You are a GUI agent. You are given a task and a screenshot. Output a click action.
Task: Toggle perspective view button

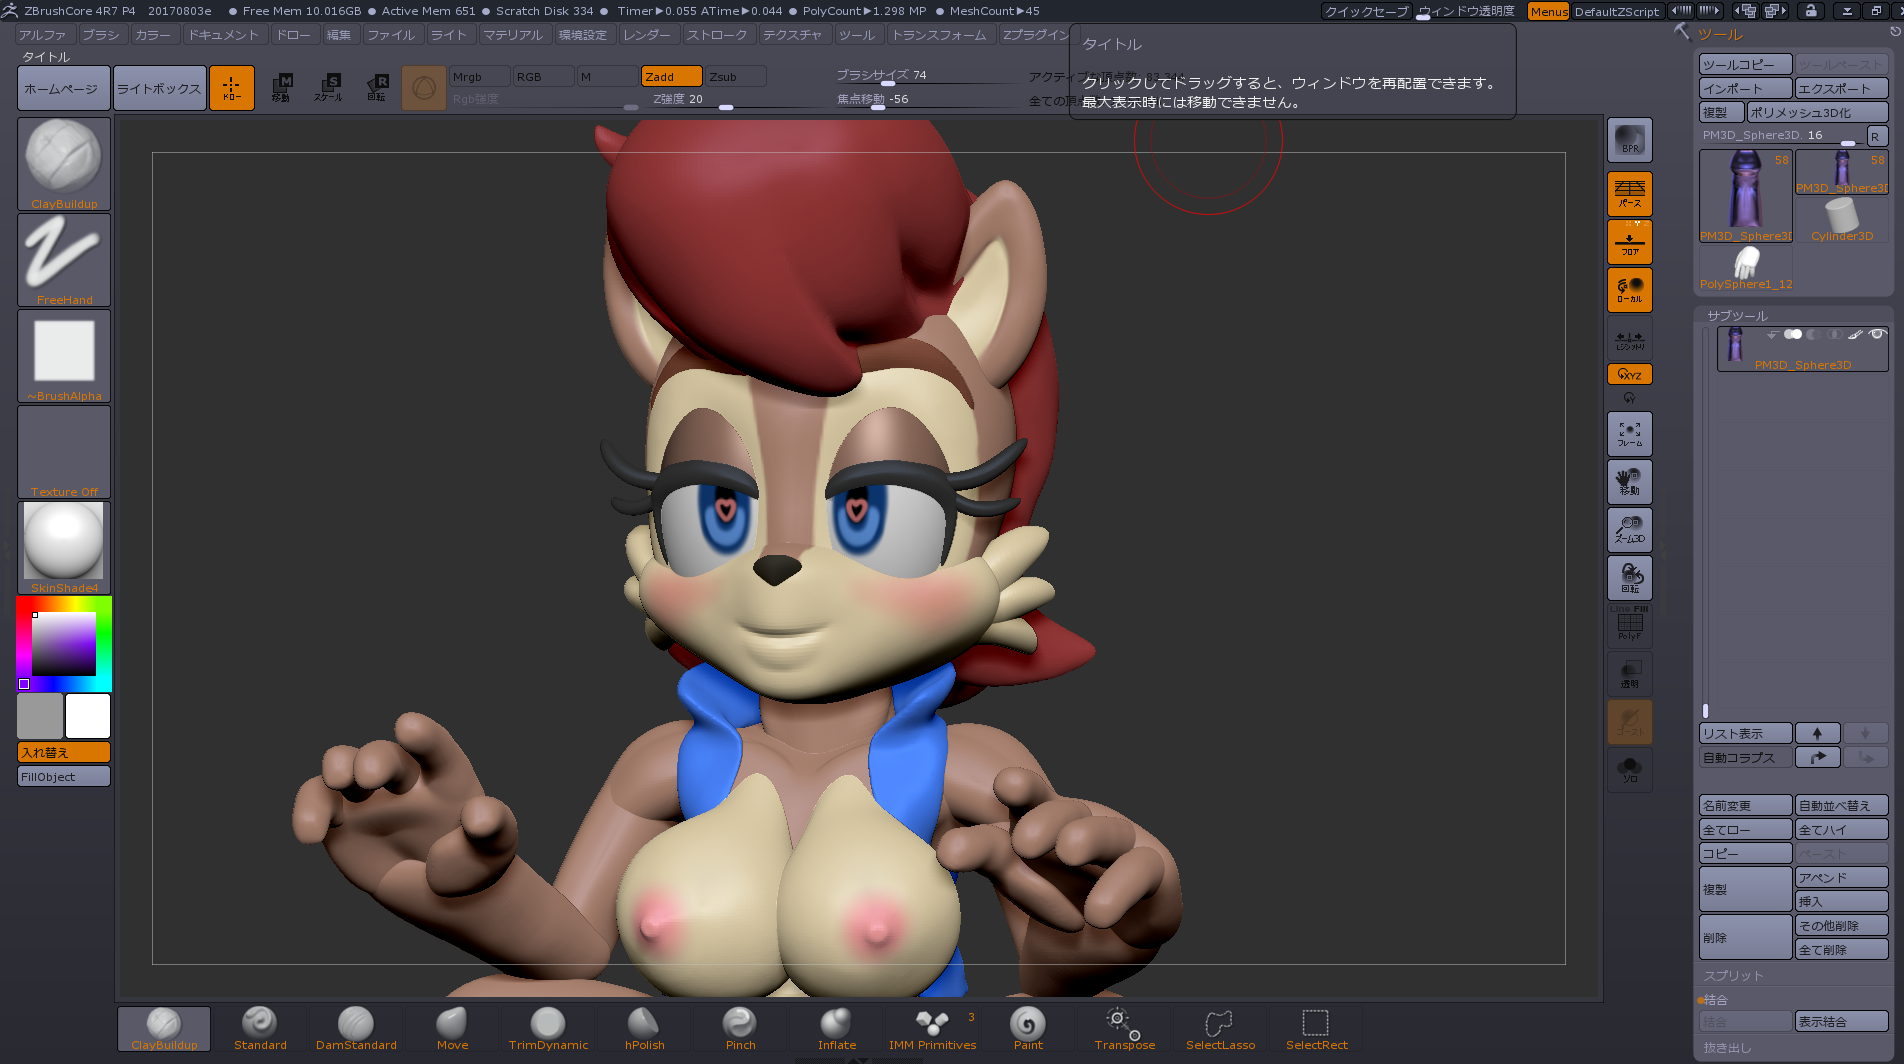pyautogui.click(x=1629, y=193)
